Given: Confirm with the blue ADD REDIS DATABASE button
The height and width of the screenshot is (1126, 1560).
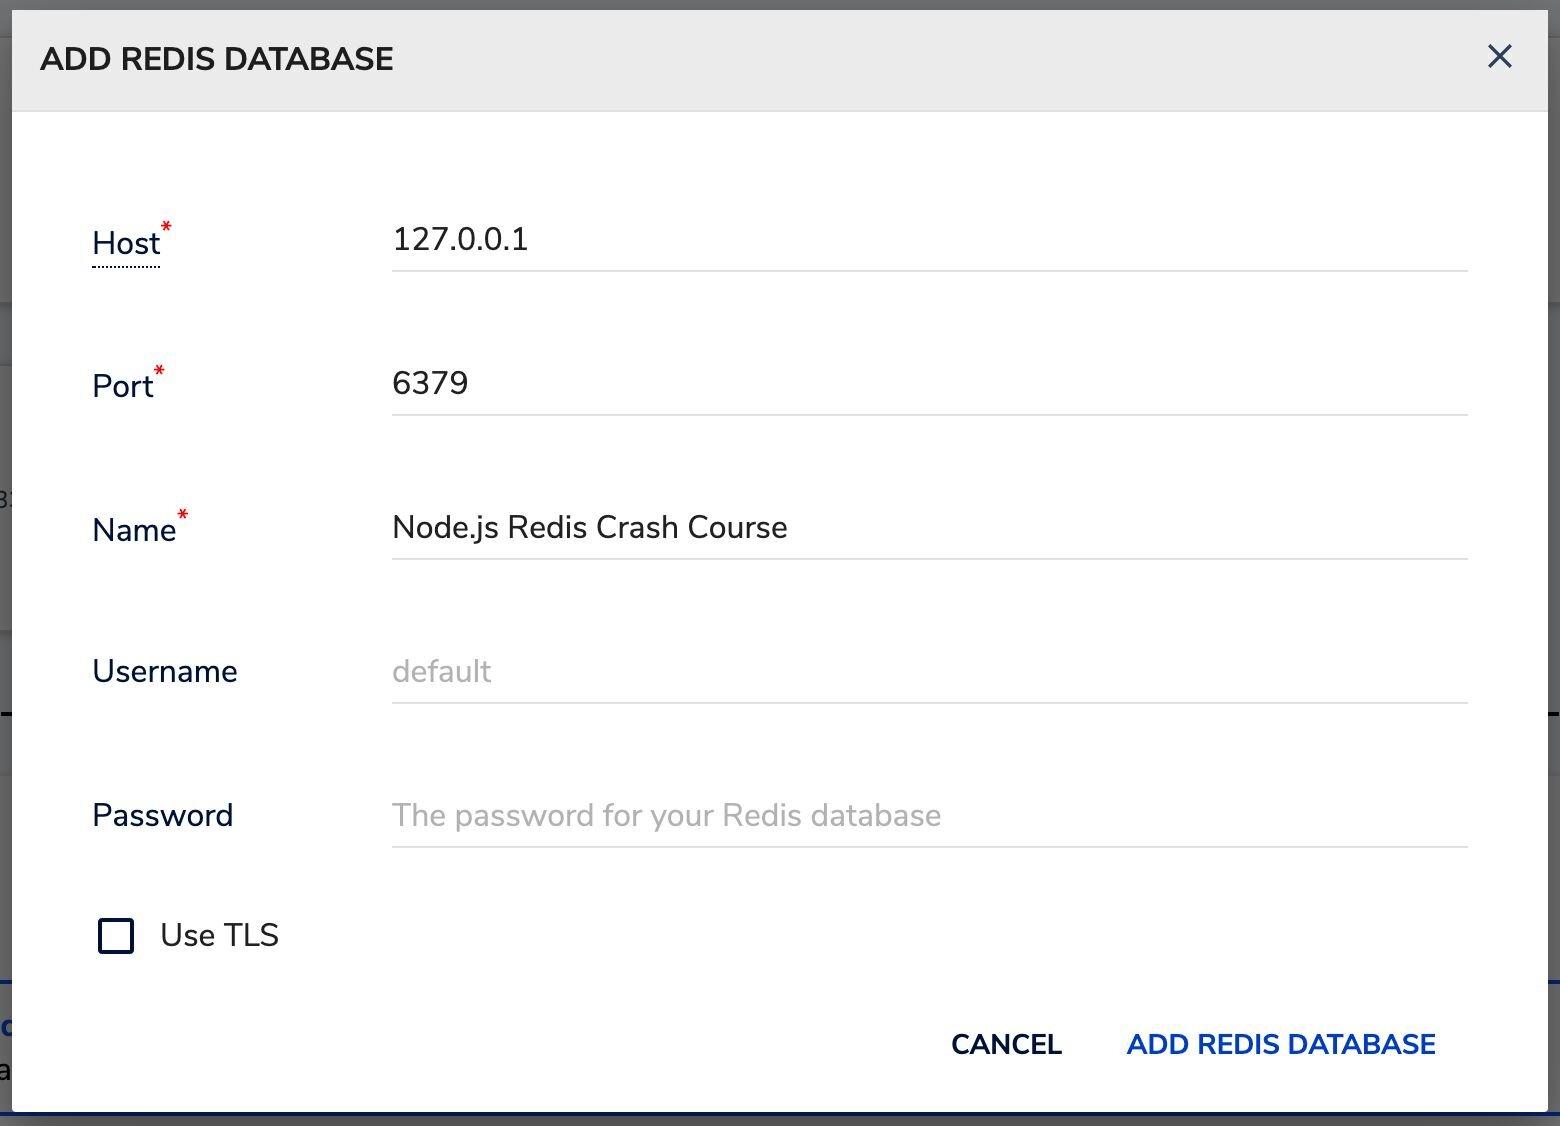Looking at the screenshot, I should pos(1281,1044).
